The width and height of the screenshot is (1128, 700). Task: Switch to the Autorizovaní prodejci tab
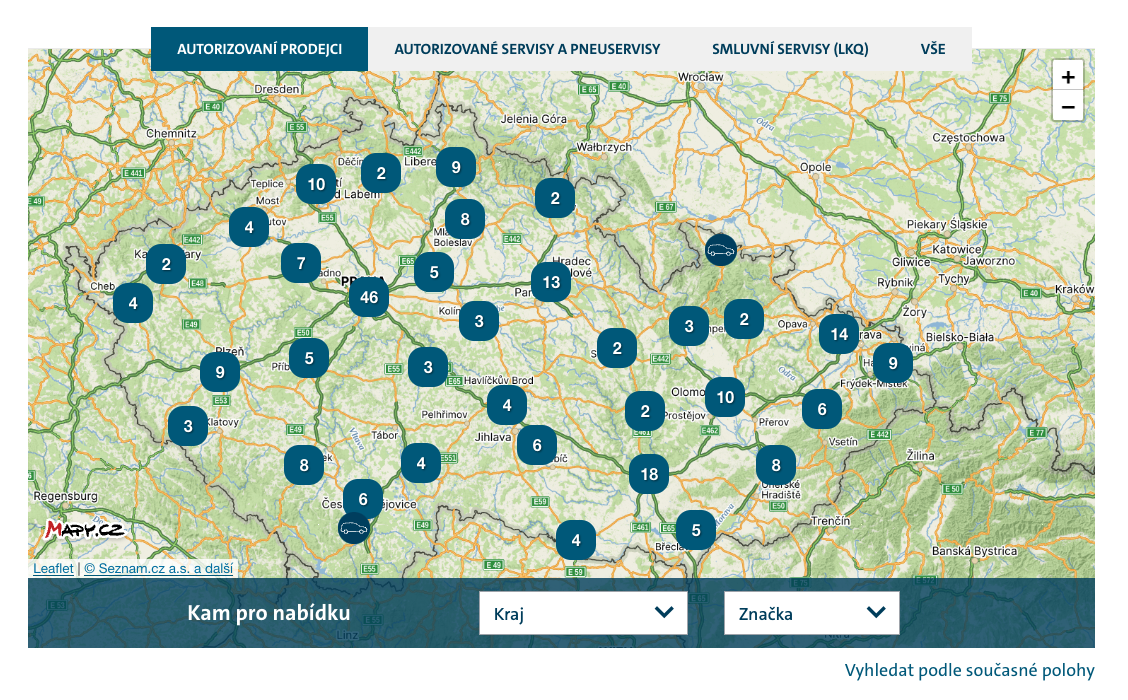coord(260,49)
